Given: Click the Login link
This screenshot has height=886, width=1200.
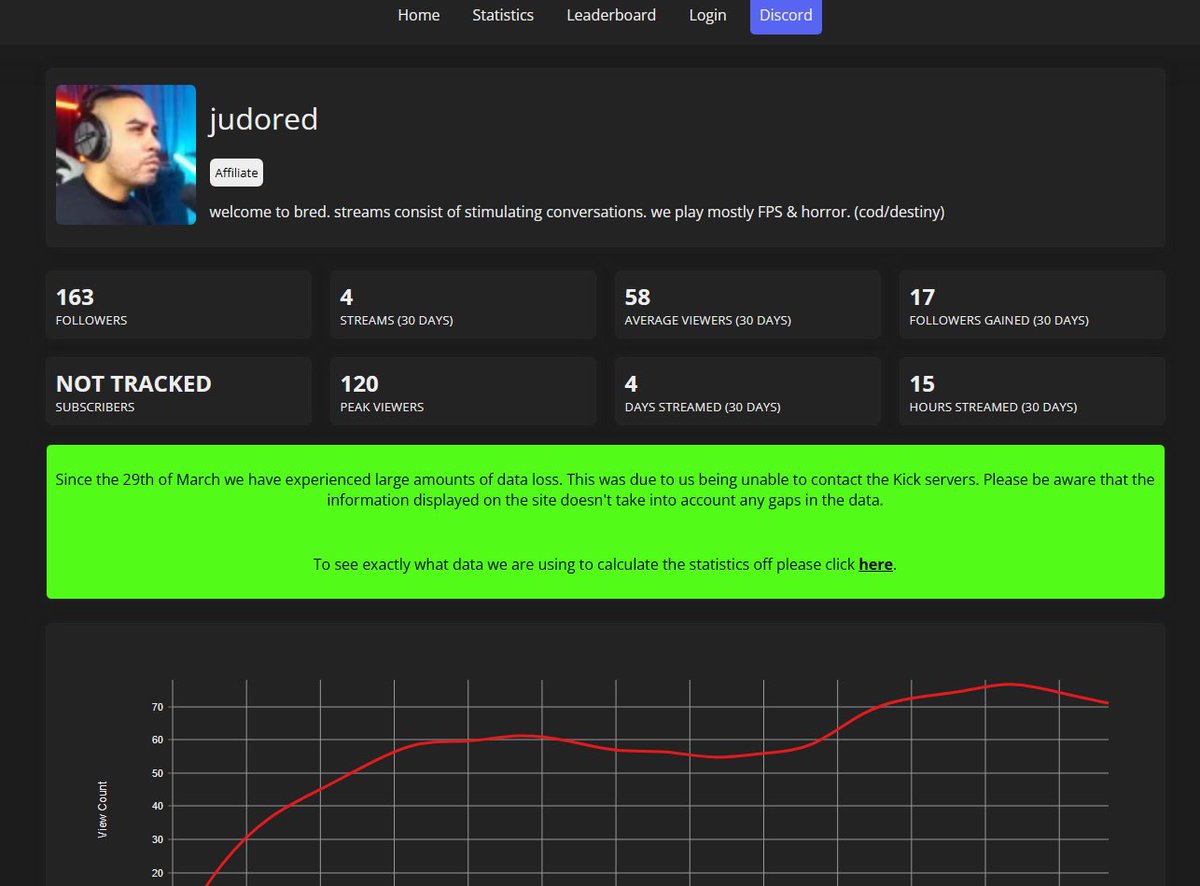Looking at the screenshot, I should (x=707, y=15).
